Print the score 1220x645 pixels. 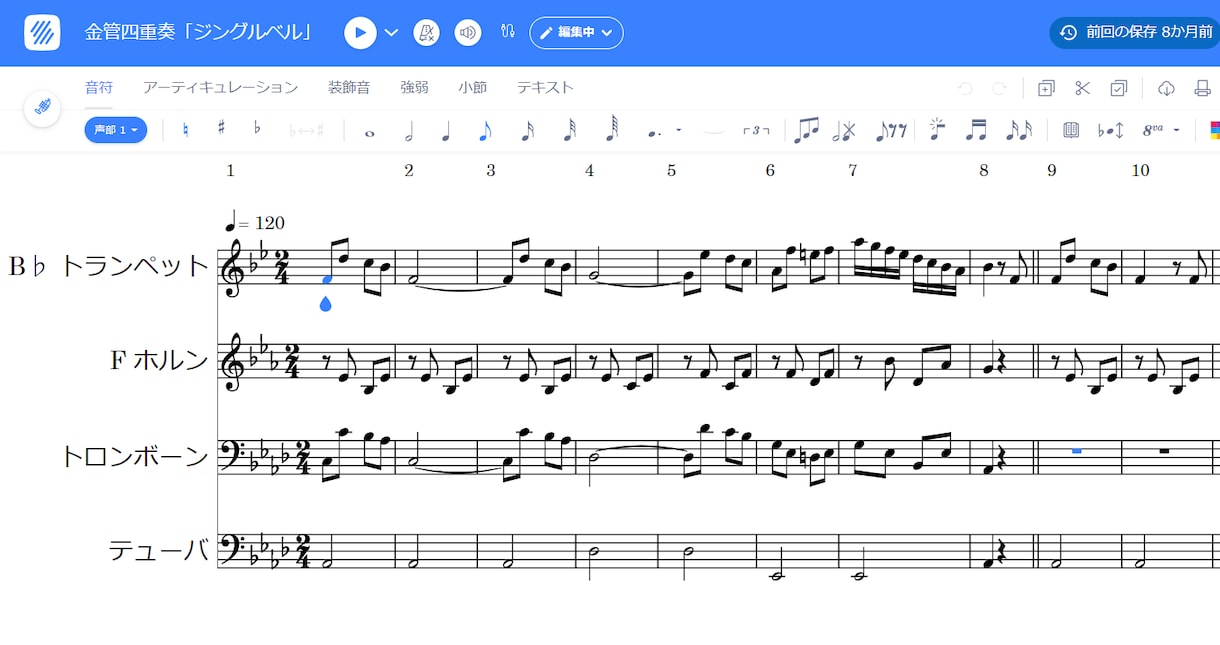(1203, 88)
